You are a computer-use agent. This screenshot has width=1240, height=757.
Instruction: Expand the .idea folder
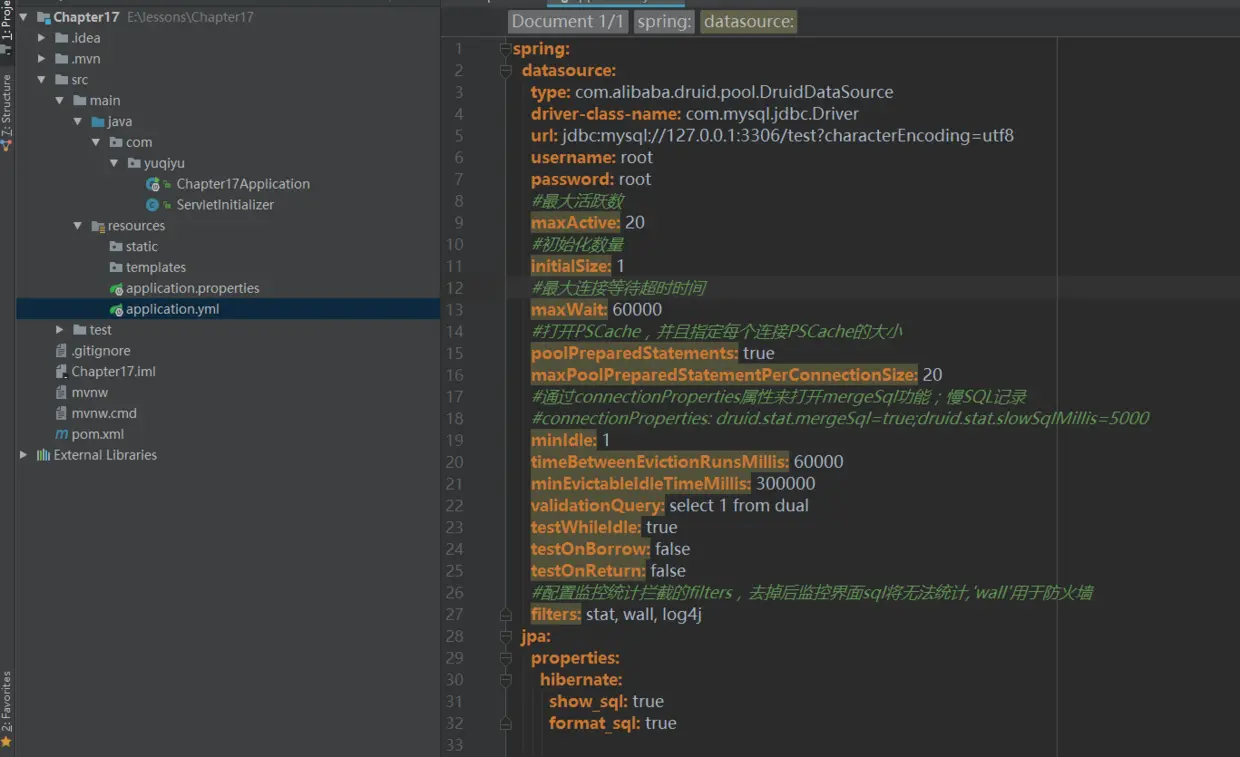click(41, 38)
